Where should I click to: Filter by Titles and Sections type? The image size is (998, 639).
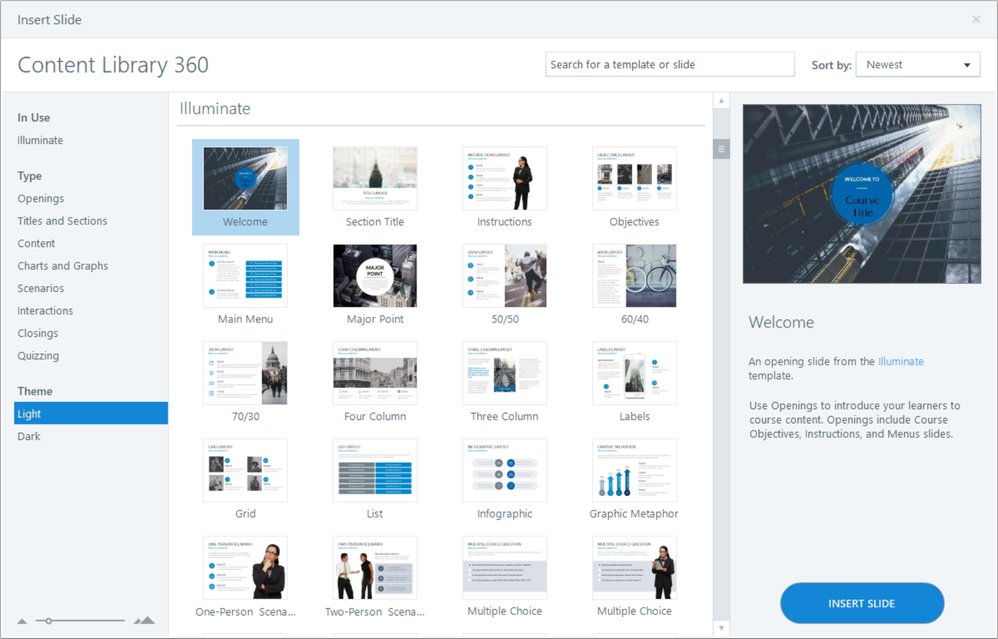(x=62, y=221)
